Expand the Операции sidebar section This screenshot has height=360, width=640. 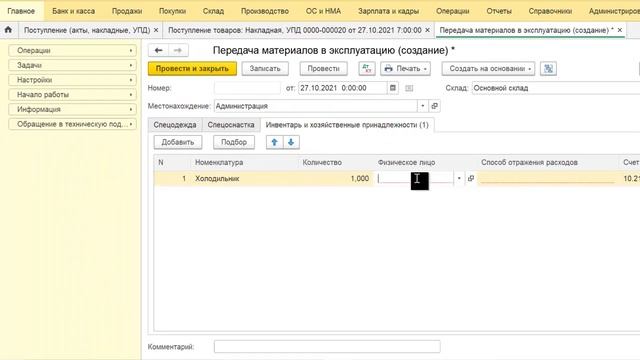(73, 51)
